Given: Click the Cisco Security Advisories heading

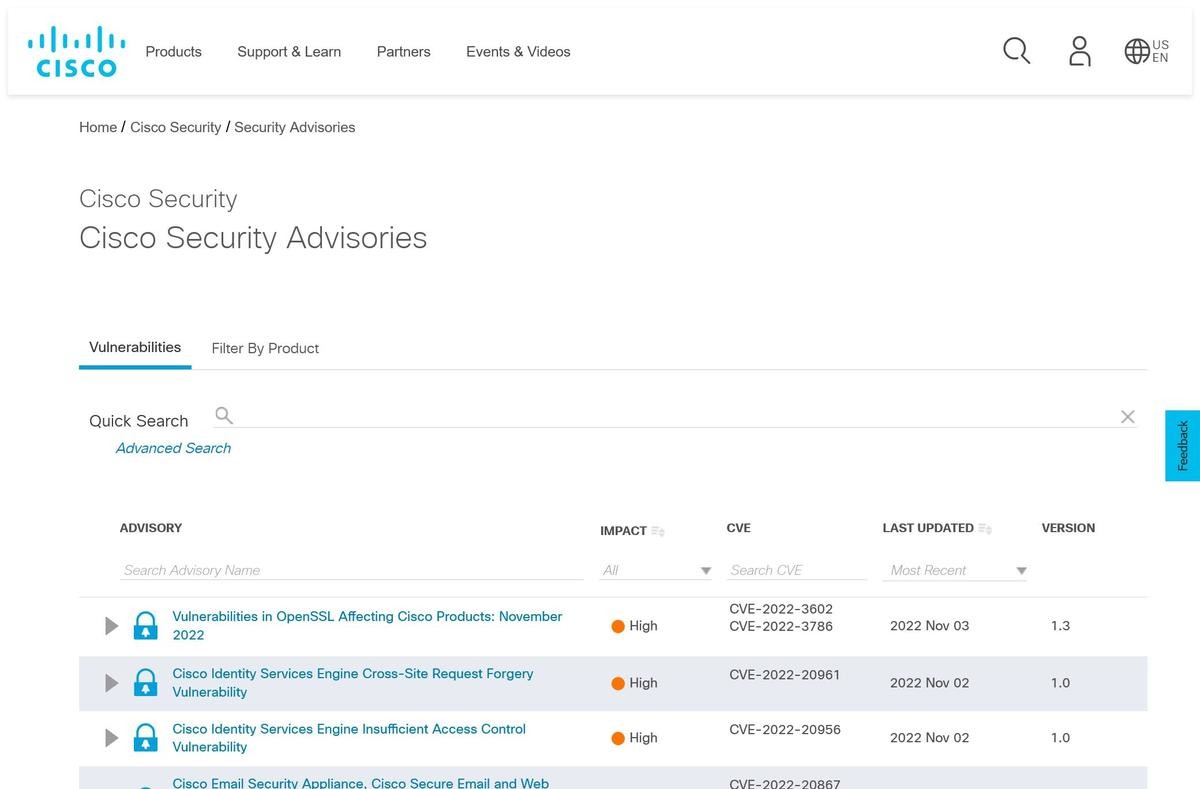Looking at the screenshot, I should 253,238.
